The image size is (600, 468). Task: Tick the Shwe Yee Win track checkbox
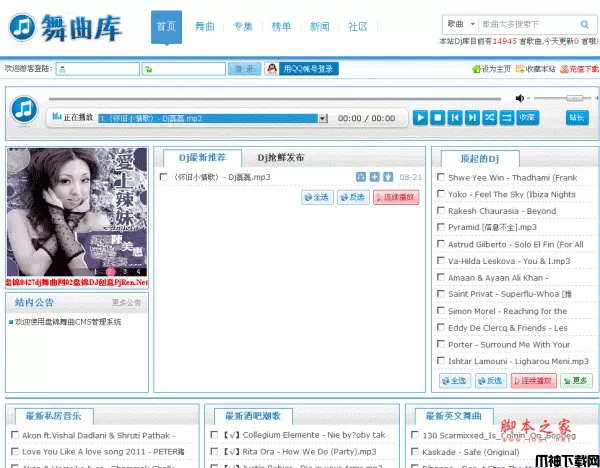[440, 178]
